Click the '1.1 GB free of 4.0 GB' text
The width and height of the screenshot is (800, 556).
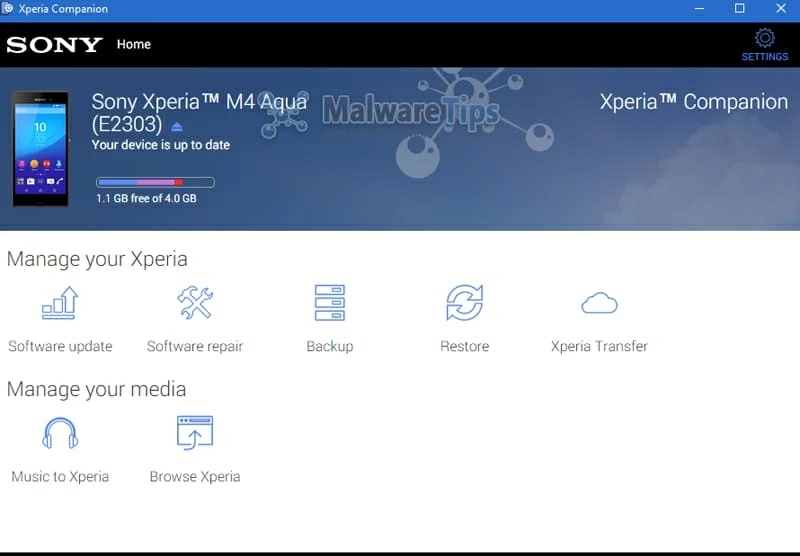tap(146, 199)
